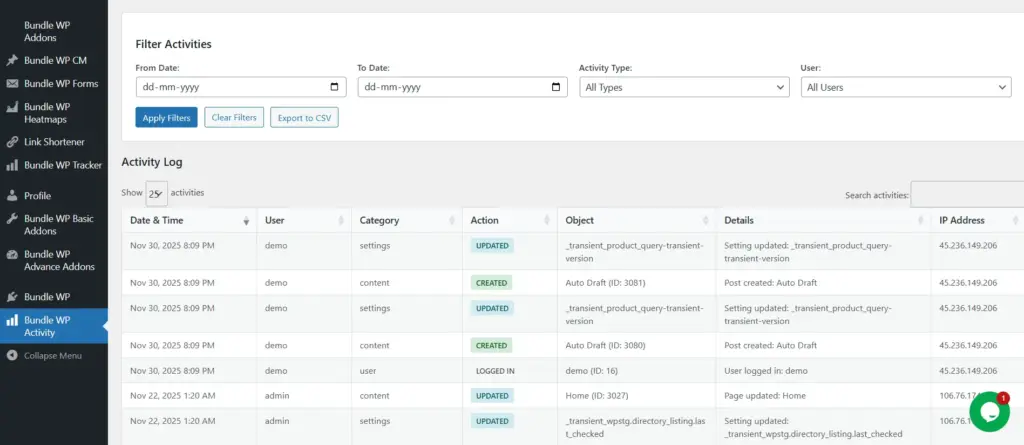
Task: Click the Bundle WP Advance Addons gauge icon
Action: pyautogui.click(x=12, y=255)
